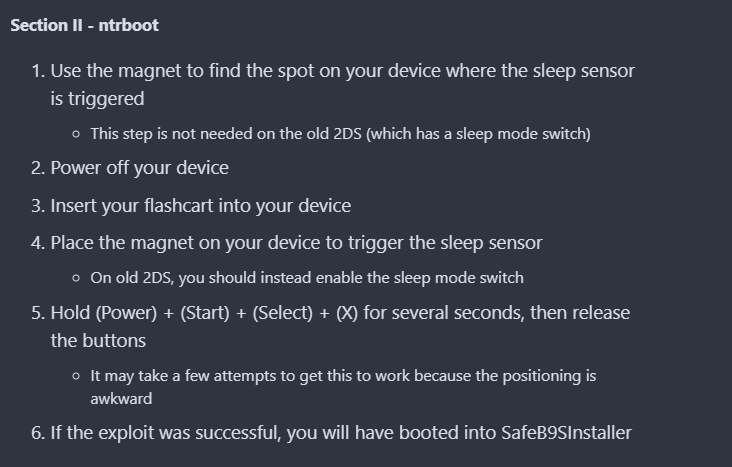Click the word 'SafeB9SInstaller' in step 6
Screen dimensions: 732x467
click(x=566, y=433)
